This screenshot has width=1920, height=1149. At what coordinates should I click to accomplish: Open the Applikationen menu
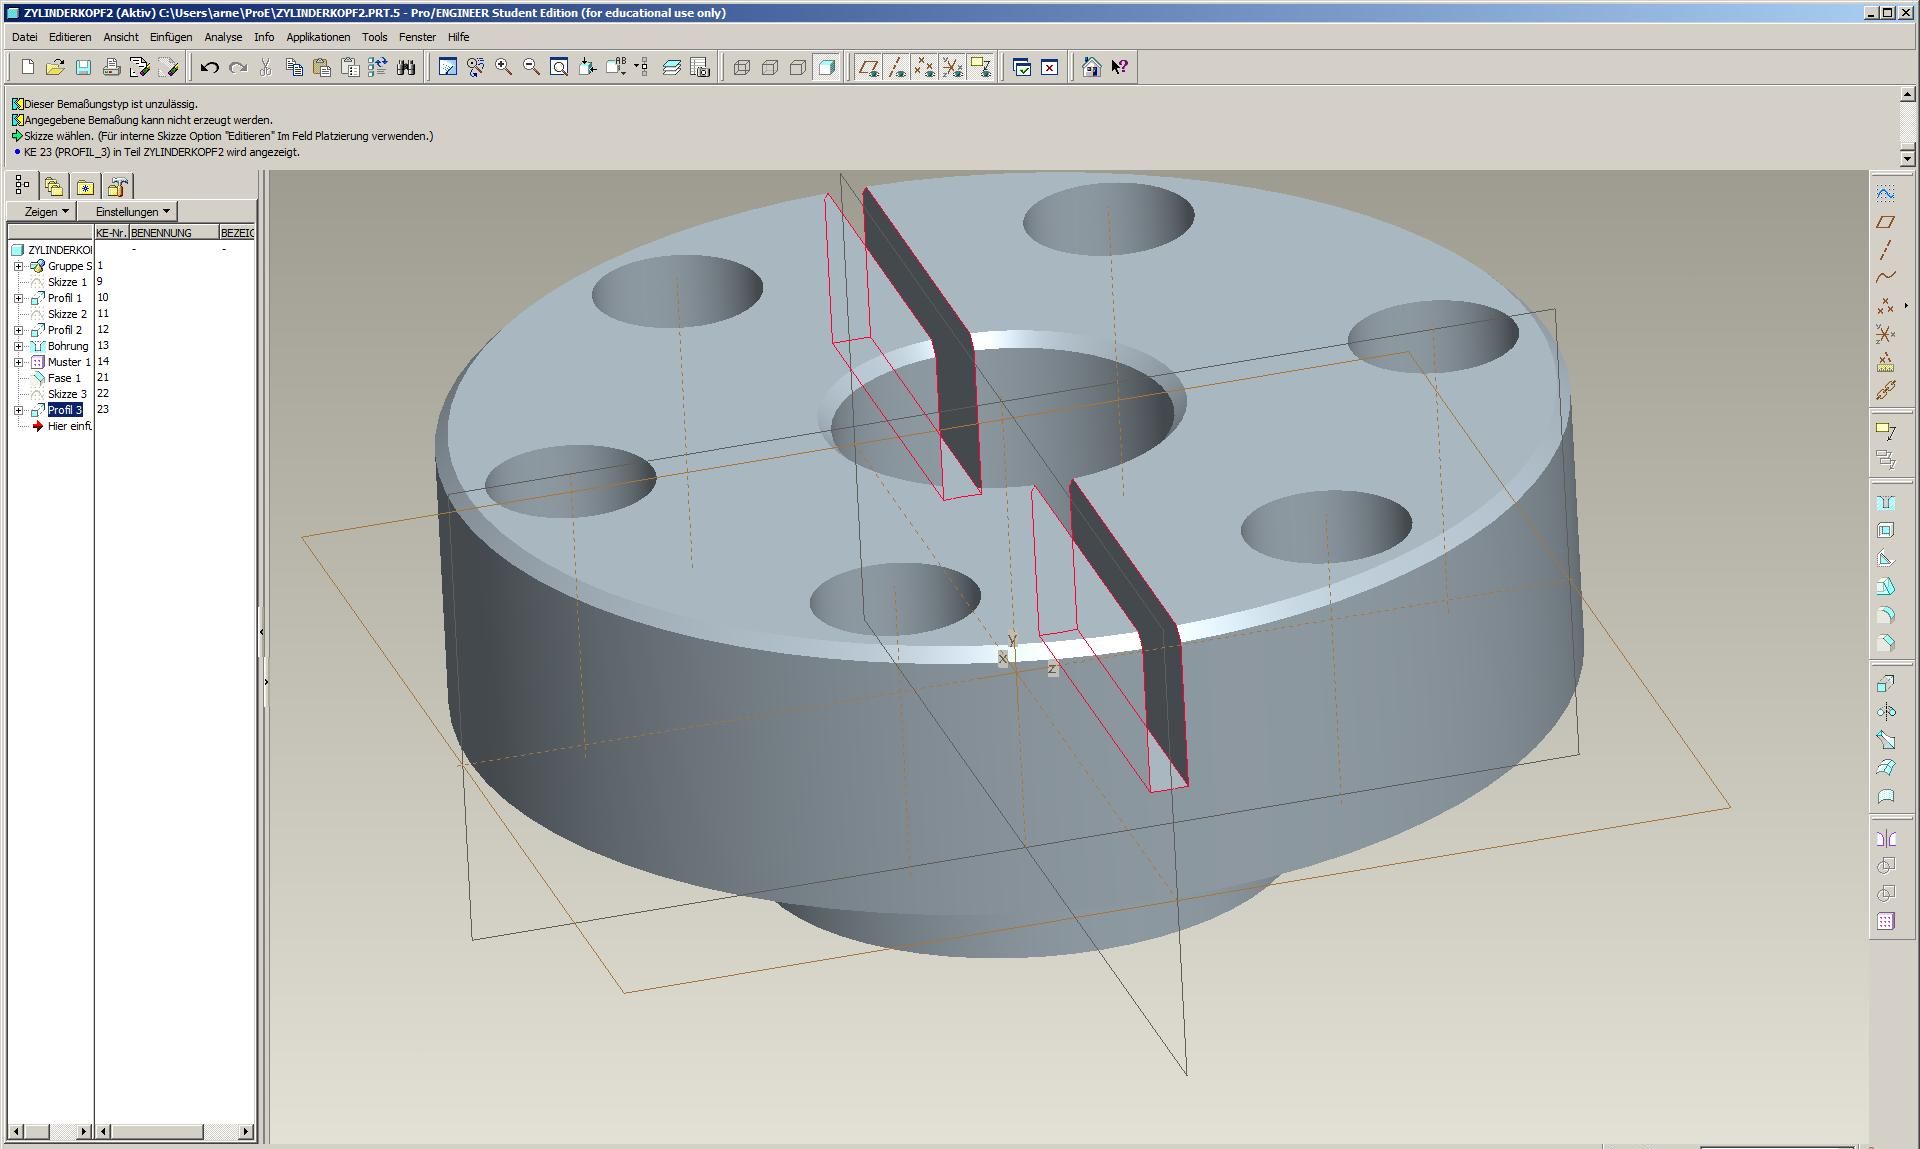point(318,37)
